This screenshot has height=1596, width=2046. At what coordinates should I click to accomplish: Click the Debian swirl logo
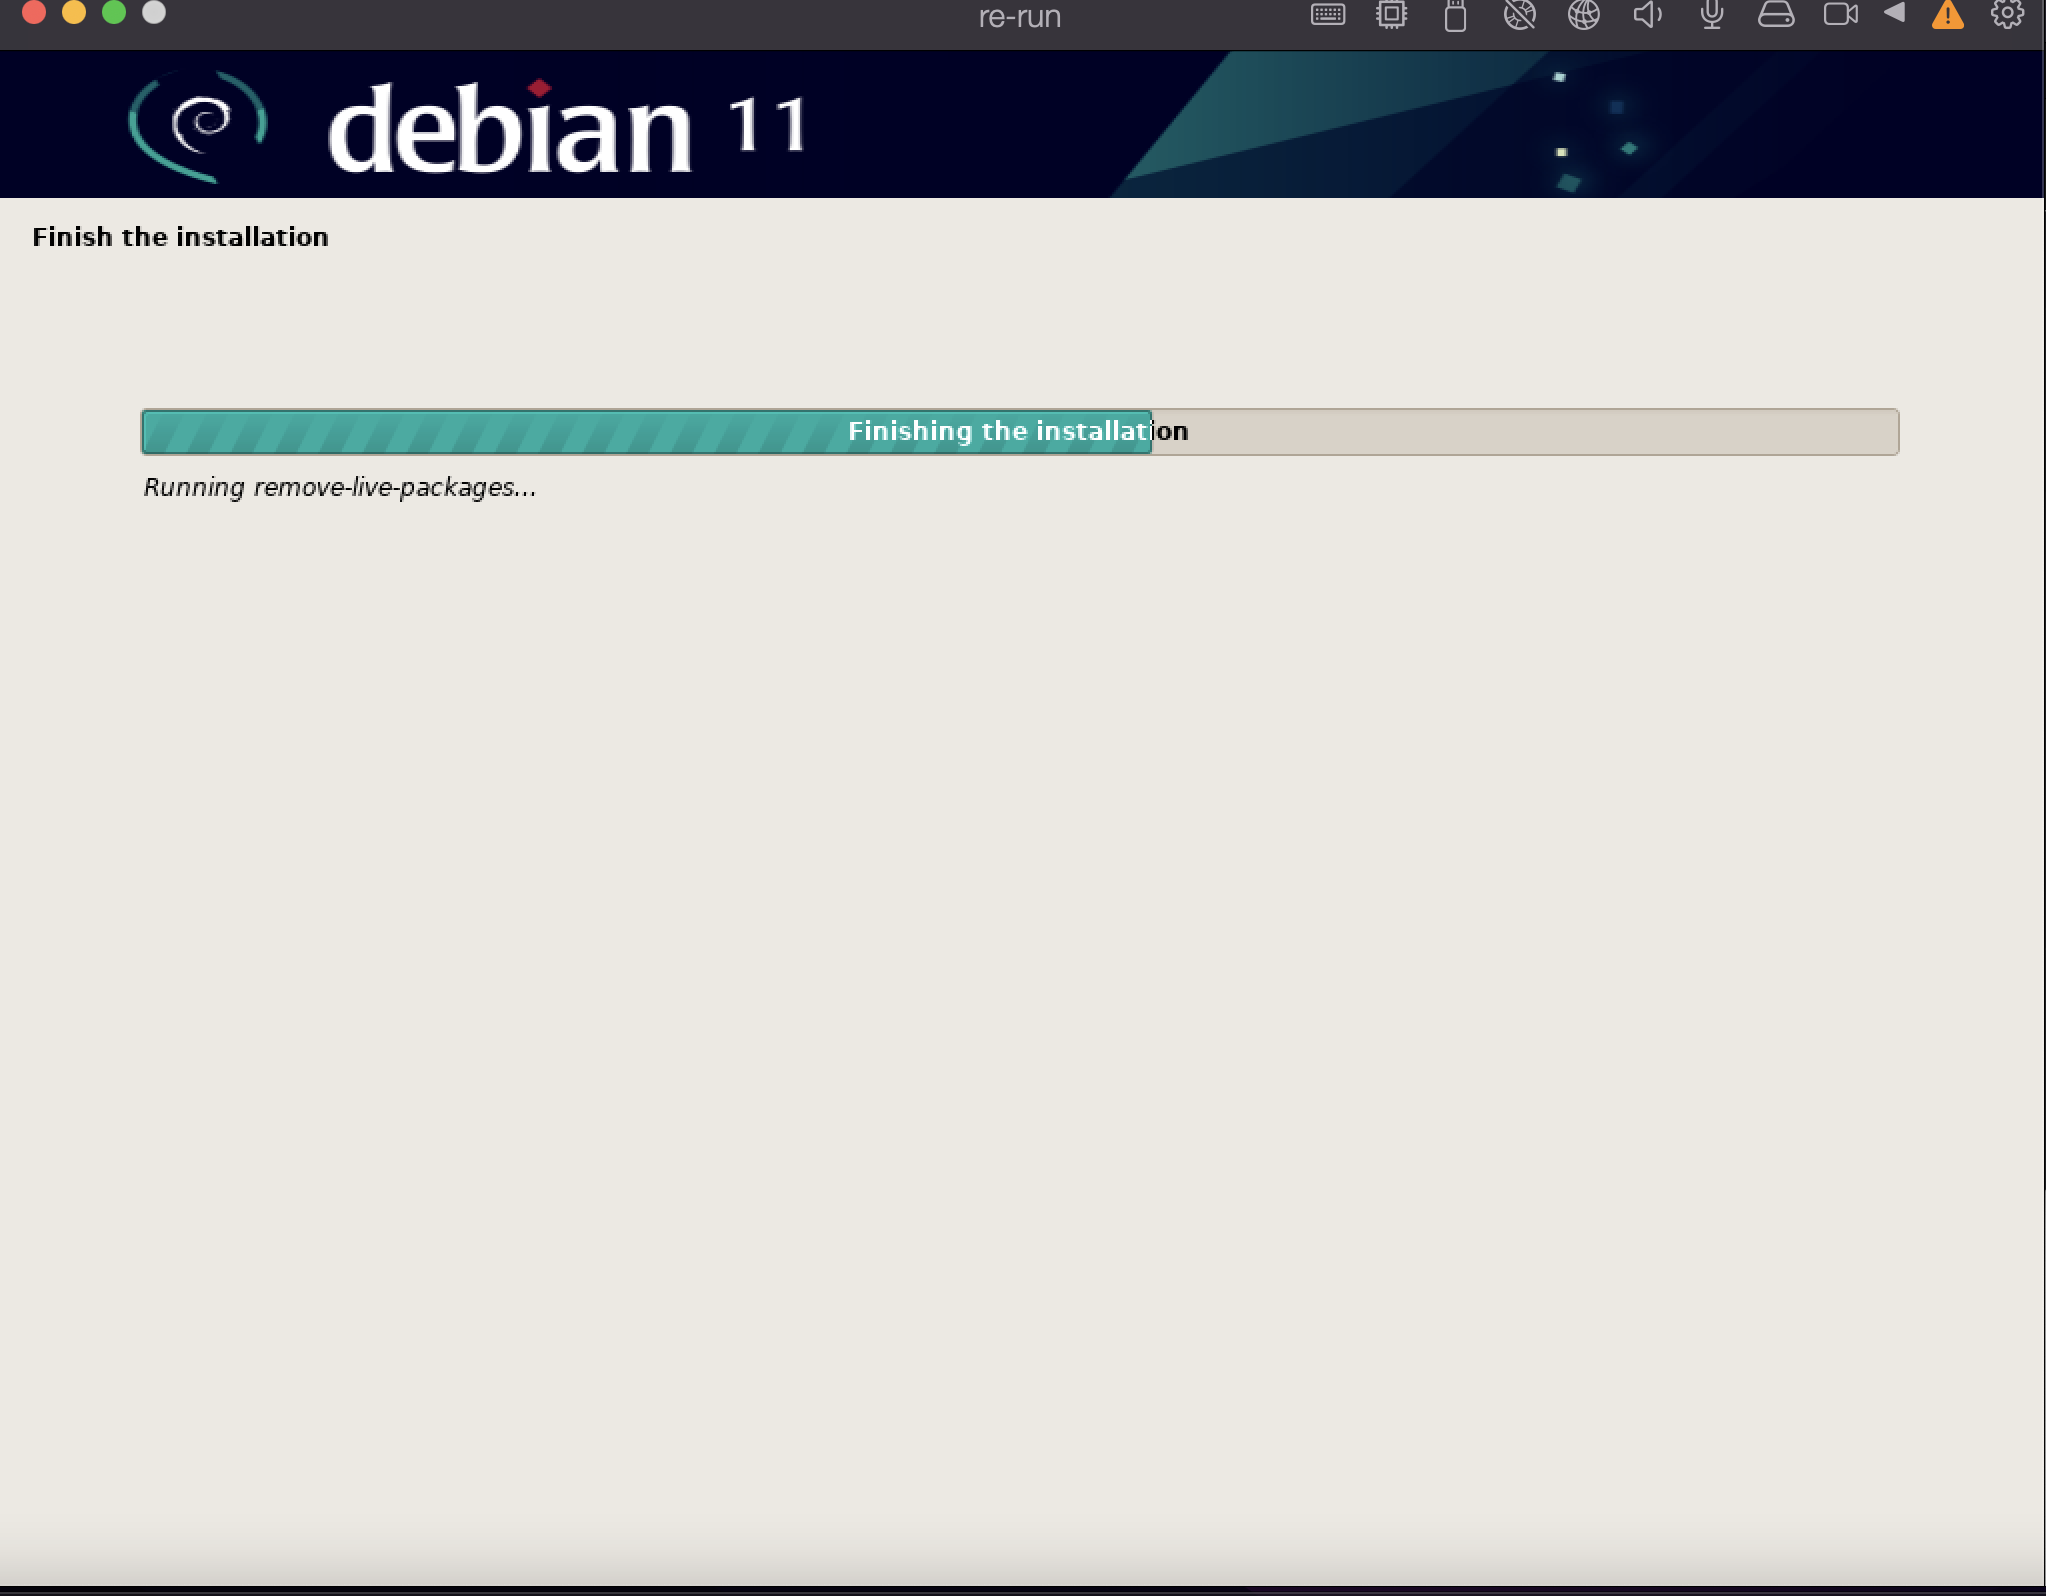click(198, 126)
